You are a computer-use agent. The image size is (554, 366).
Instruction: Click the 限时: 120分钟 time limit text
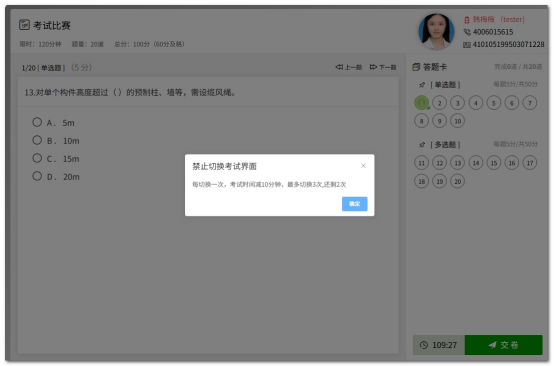[x=40, y=44]
